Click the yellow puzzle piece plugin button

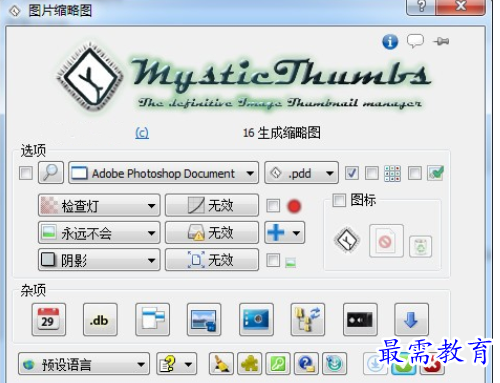tap(250, 364)
